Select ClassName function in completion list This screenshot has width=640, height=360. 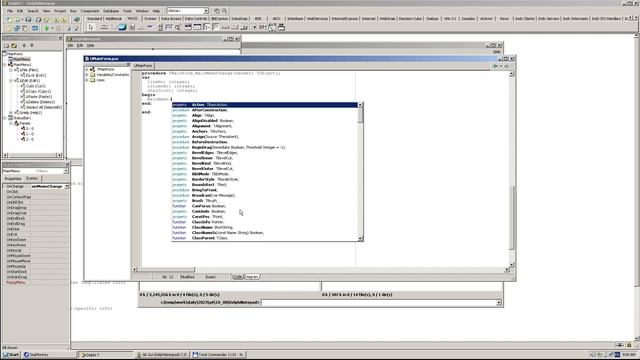click(264, 227)
